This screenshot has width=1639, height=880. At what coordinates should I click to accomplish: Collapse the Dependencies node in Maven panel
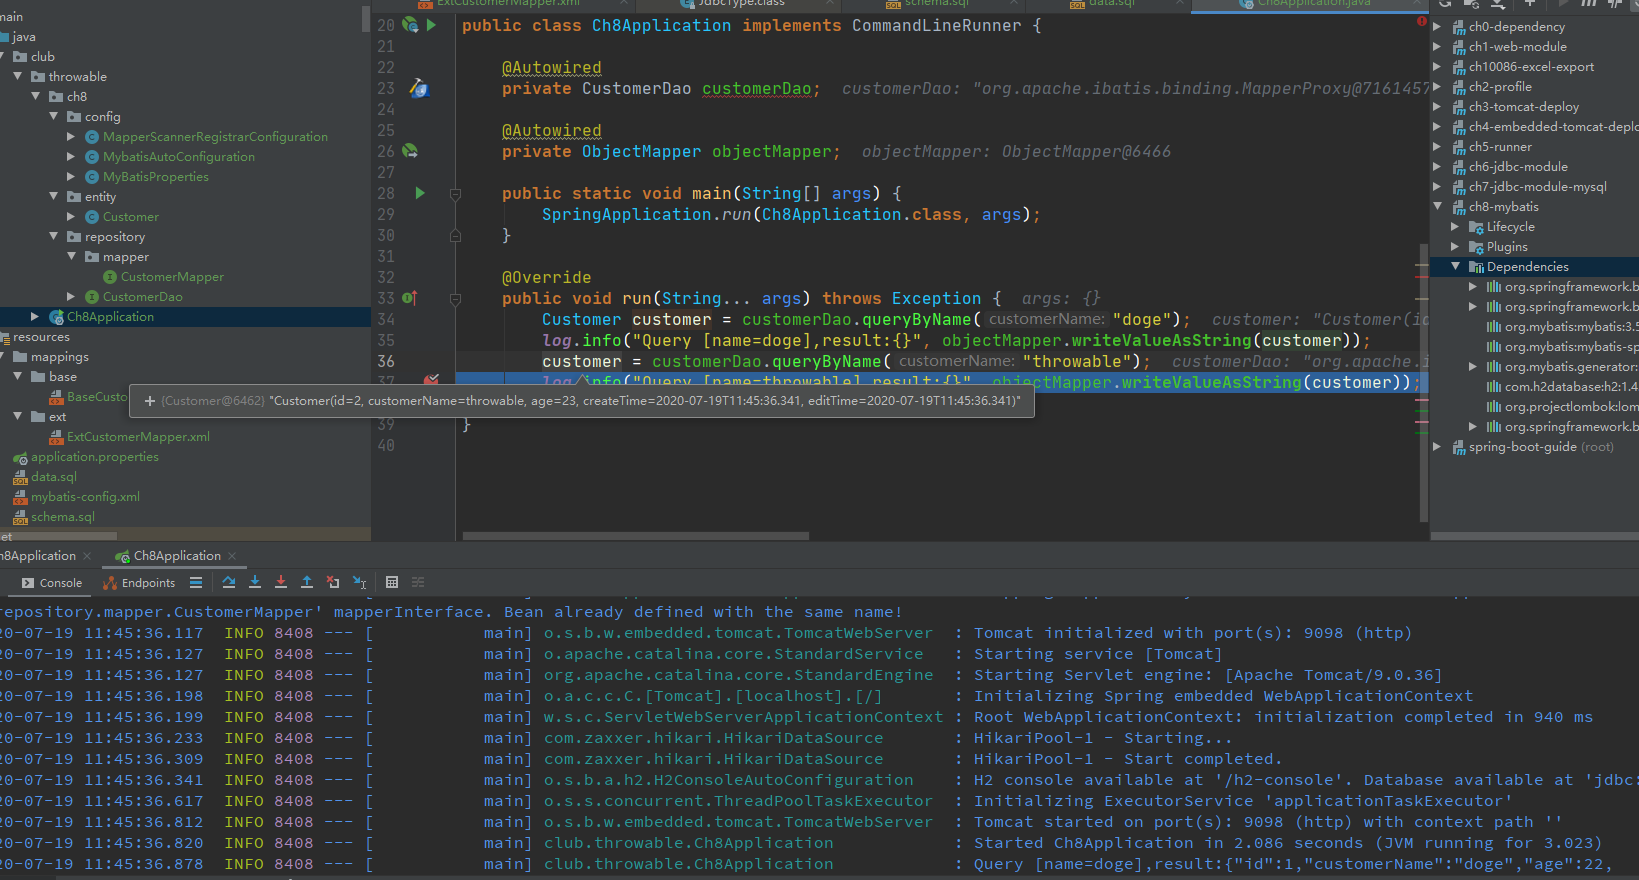coord(1456,267)
